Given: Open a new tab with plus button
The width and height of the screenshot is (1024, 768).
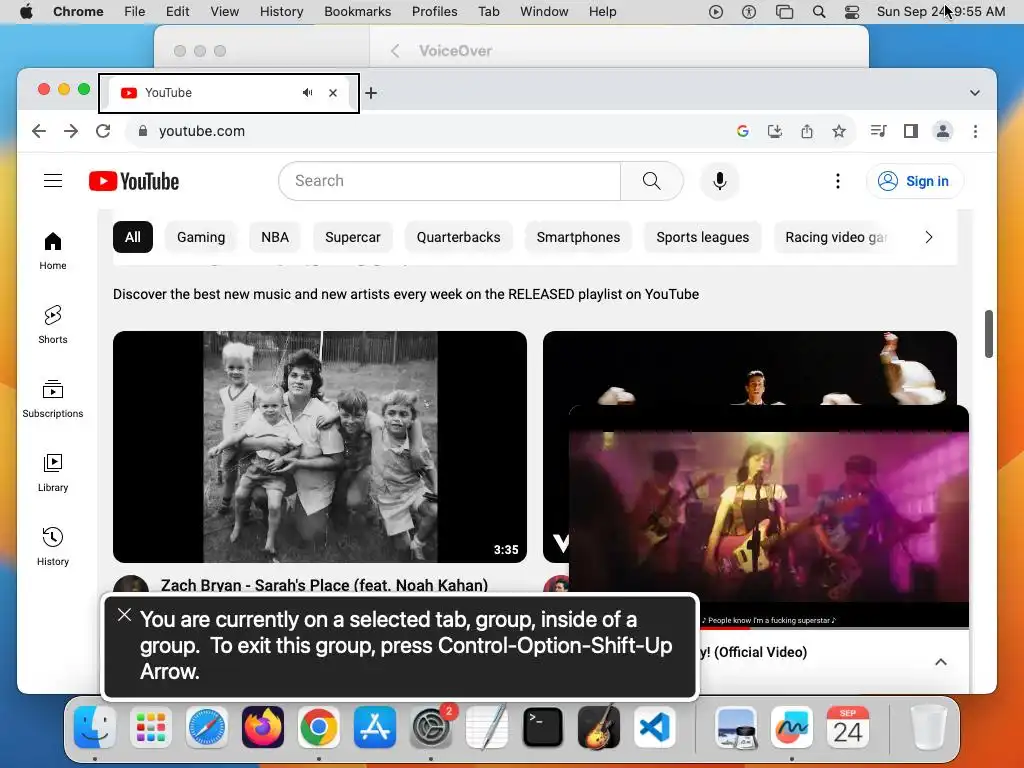Looking at the screenshot, I should 371,93.
